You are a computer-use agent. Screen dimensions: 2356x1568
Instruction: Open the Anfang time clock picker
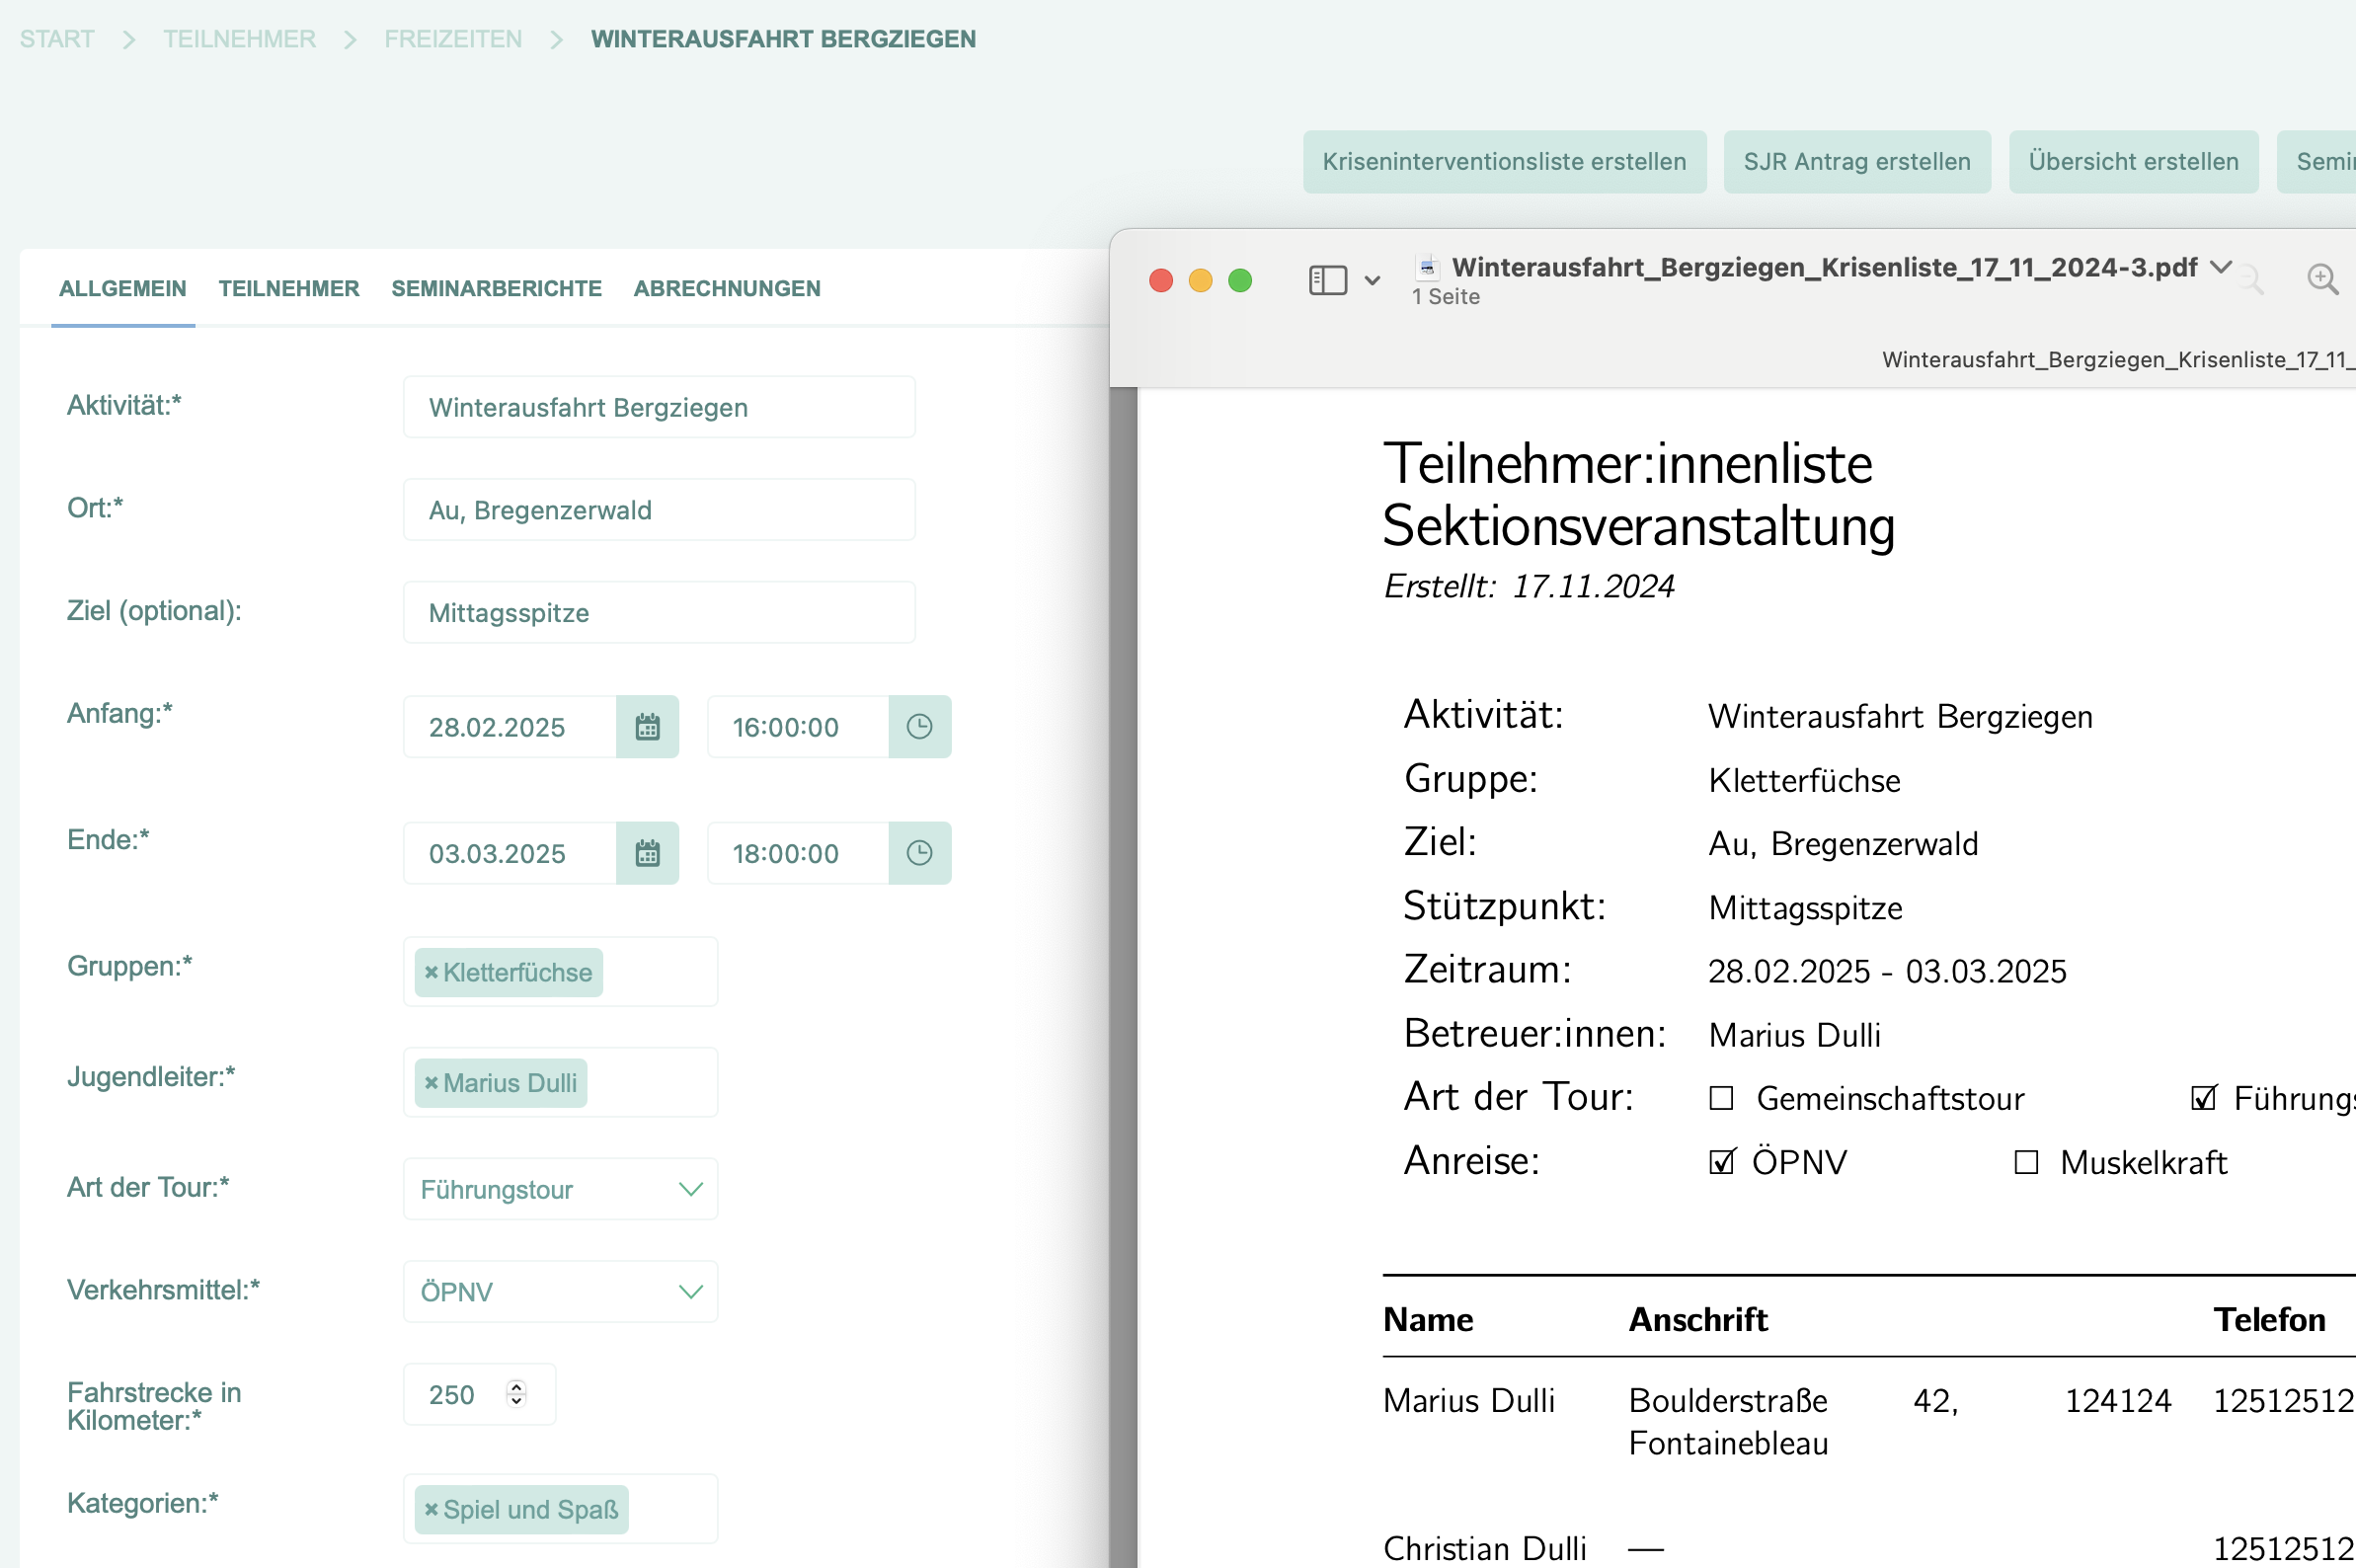point(919,727)
